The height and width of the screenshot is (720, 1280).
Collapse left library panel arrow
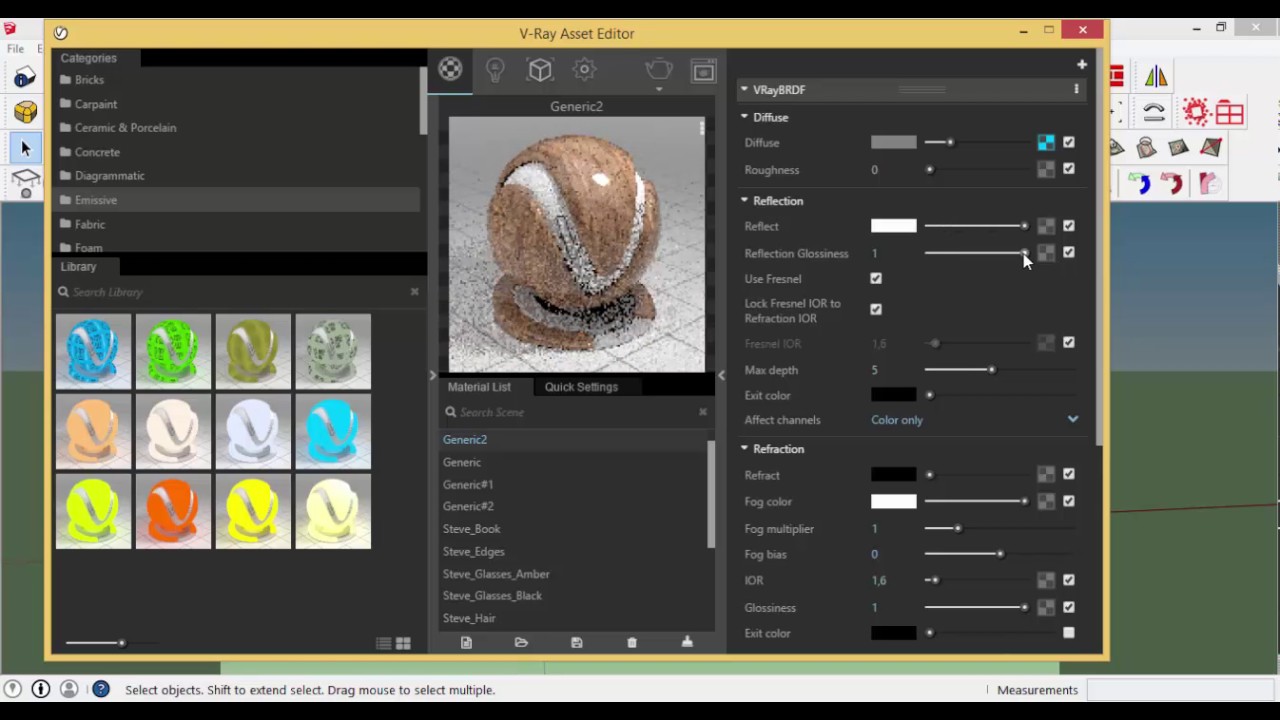(432, 376)
